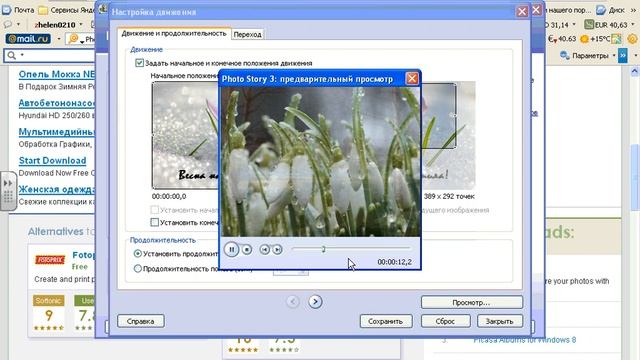Open the Автобетононасос ad link

click(x=56, y=103)
